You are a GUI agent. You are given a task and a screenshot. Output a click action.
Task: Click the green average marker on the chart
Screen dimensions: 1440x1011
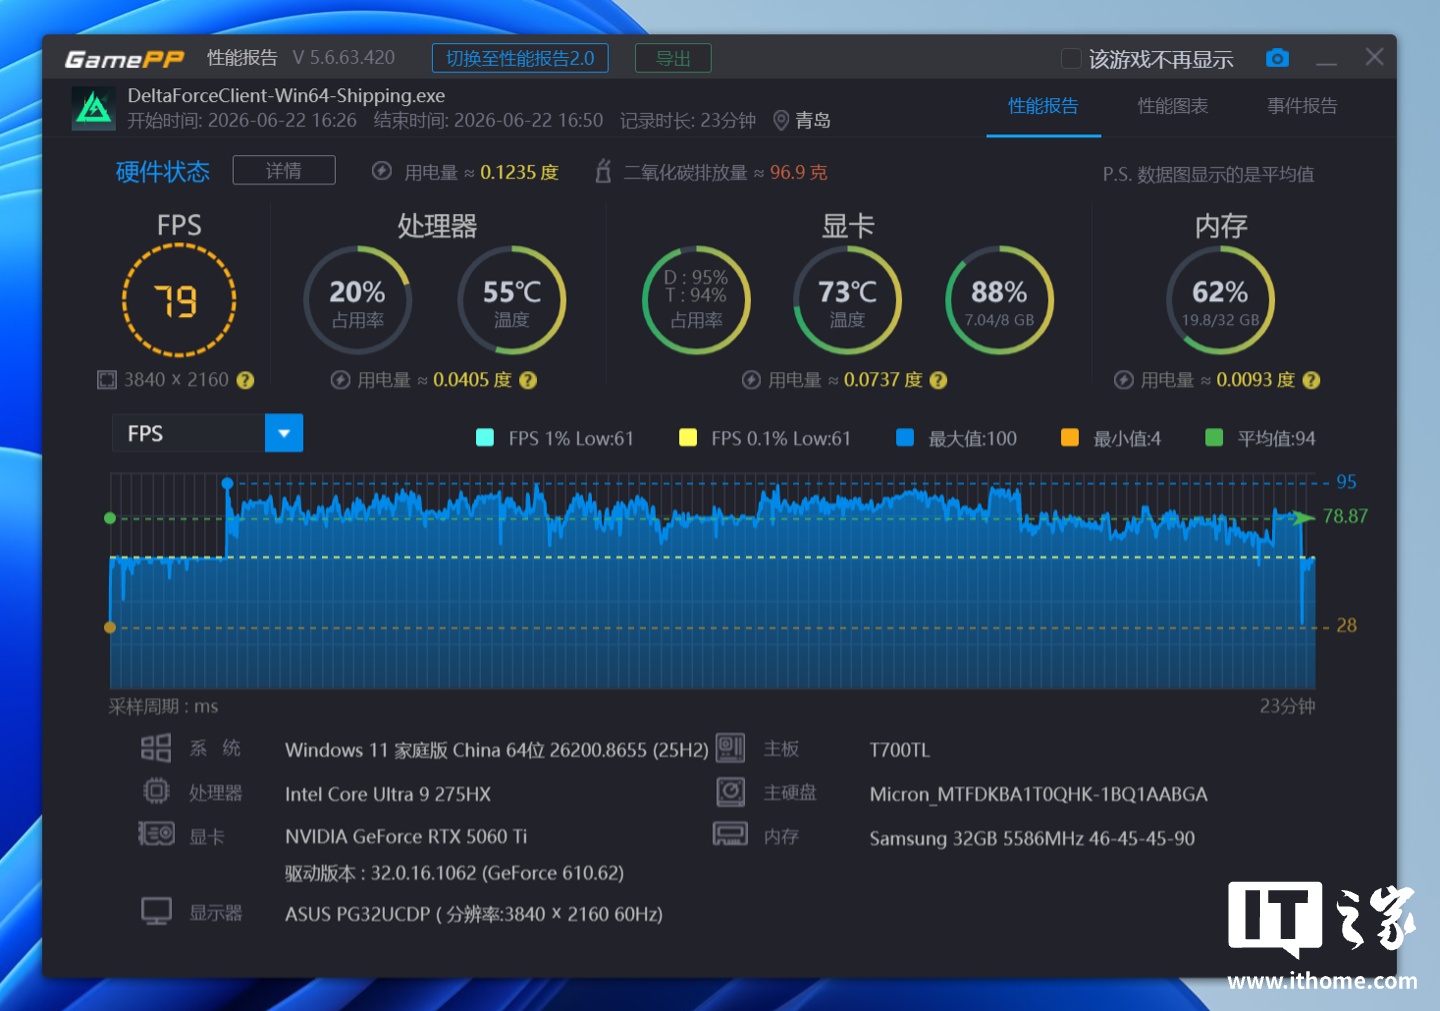pyautogui.click(x=110, y=518)
